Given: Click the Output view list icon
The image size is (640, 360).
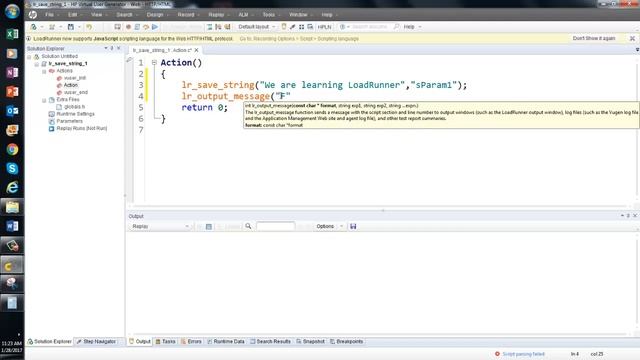Looking at the screenshot, I should 209,227.
